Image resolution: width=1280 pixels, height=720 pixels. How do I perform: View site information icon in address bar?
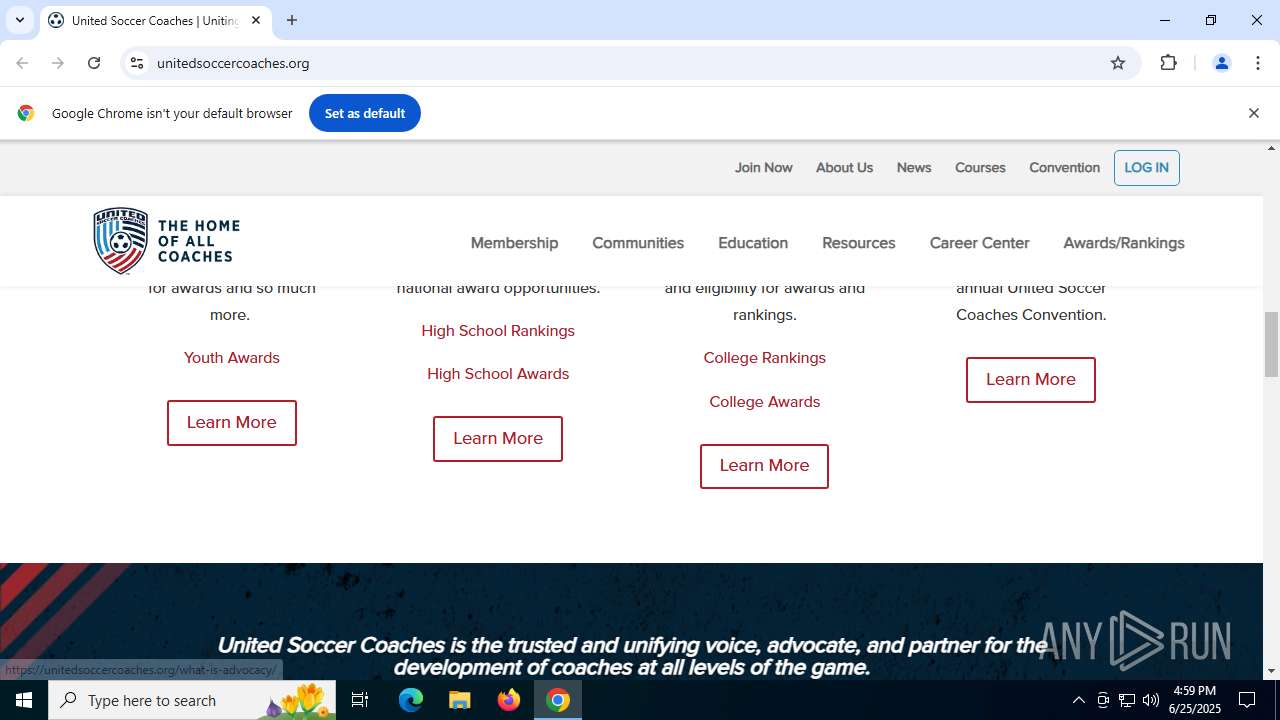click(137, 63)
